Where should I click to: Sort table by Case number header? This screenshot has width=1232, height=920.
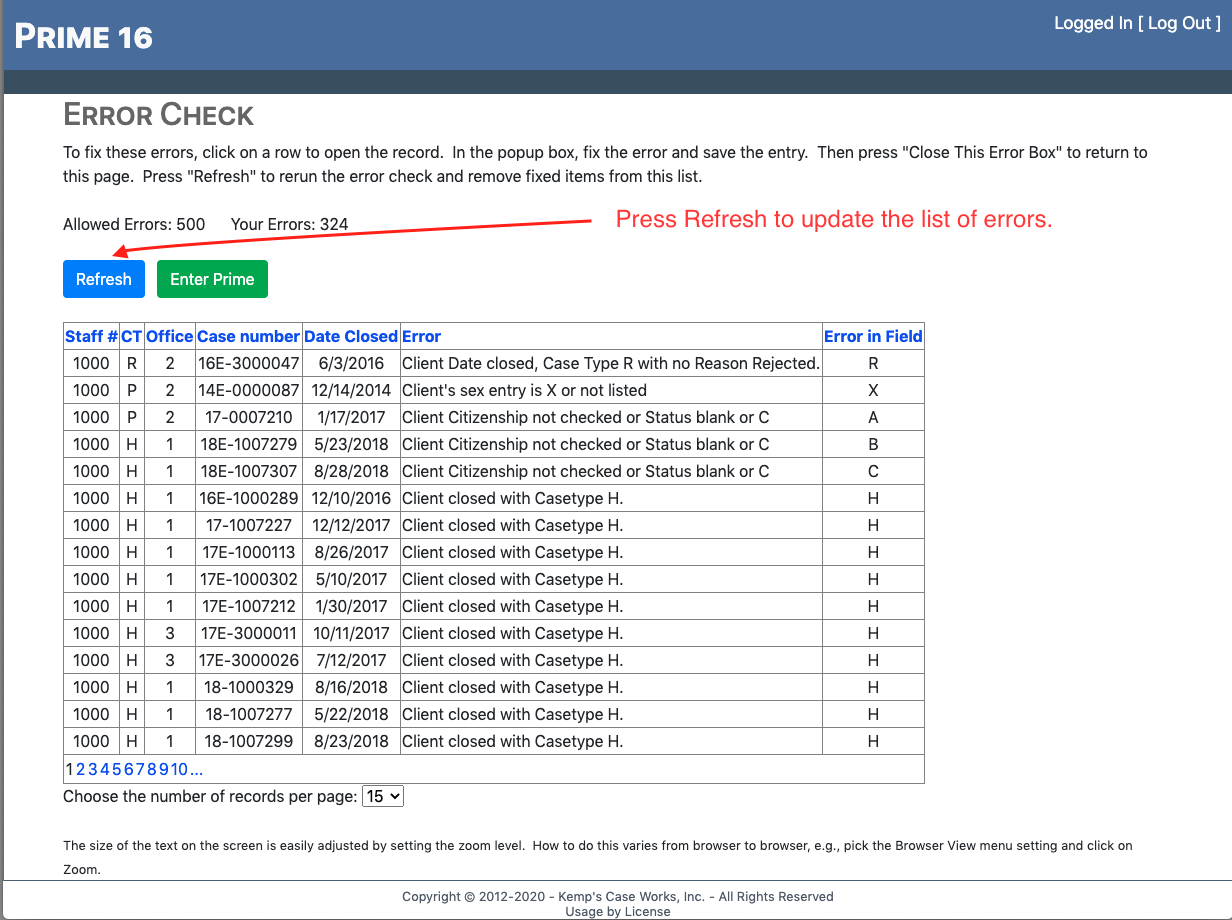tap(248, 337)
